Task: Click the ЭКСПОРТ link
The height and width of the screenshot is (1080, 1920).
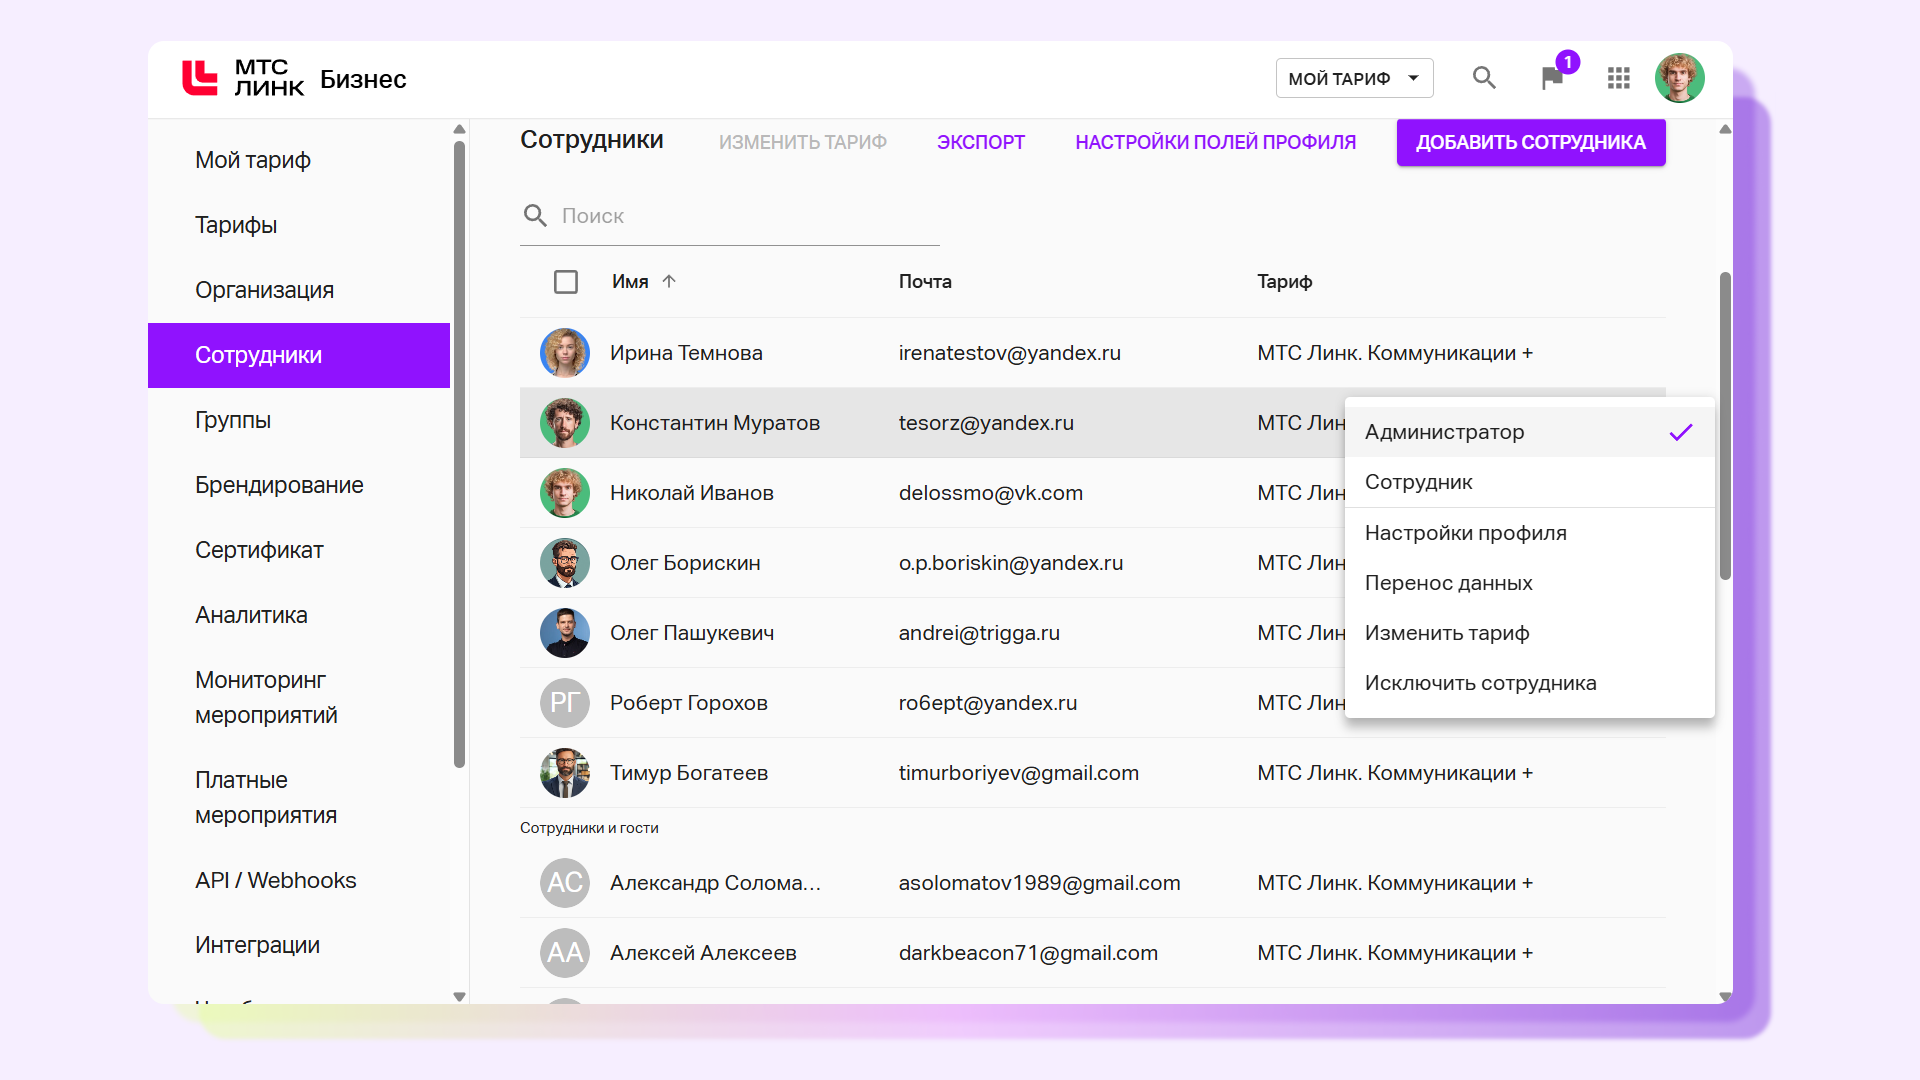Action: (980, 142)
